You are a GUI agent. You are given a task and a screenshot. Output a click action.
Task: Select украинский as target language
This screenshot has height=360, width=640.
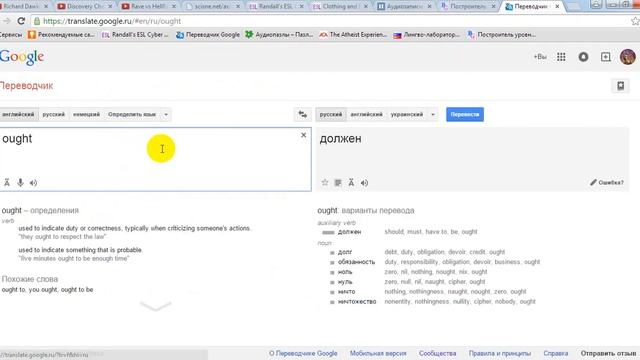[x=407, y=114]
